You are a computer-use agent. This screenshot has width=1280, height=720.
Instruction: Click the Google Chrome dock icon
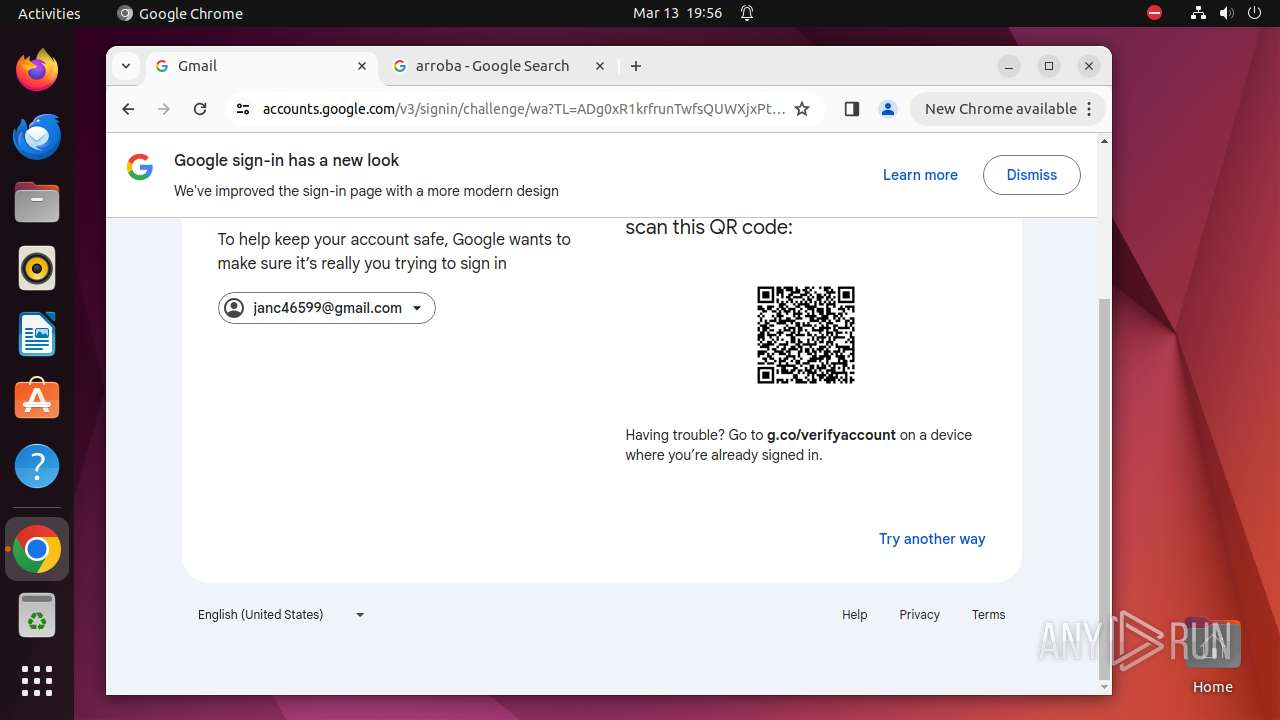point(37,549)
